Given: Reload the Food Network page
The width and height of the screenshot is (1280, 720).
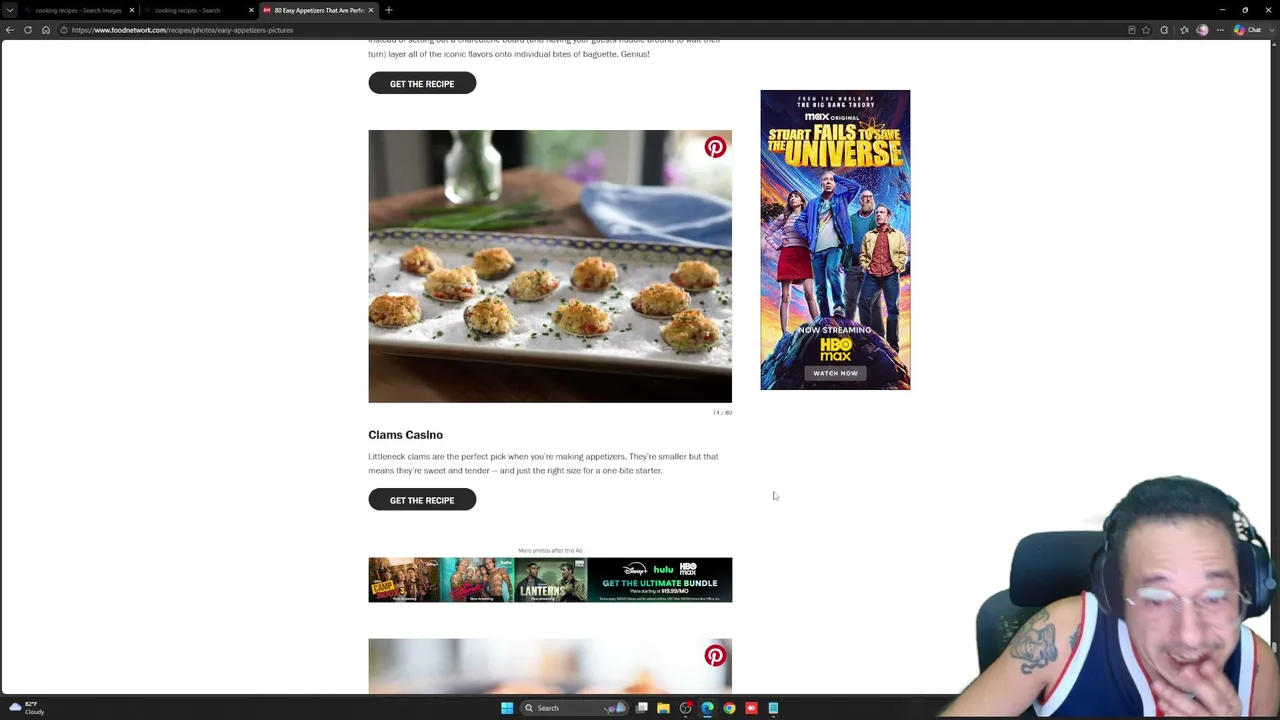Looking at the screenshot, I should (28, 30).
